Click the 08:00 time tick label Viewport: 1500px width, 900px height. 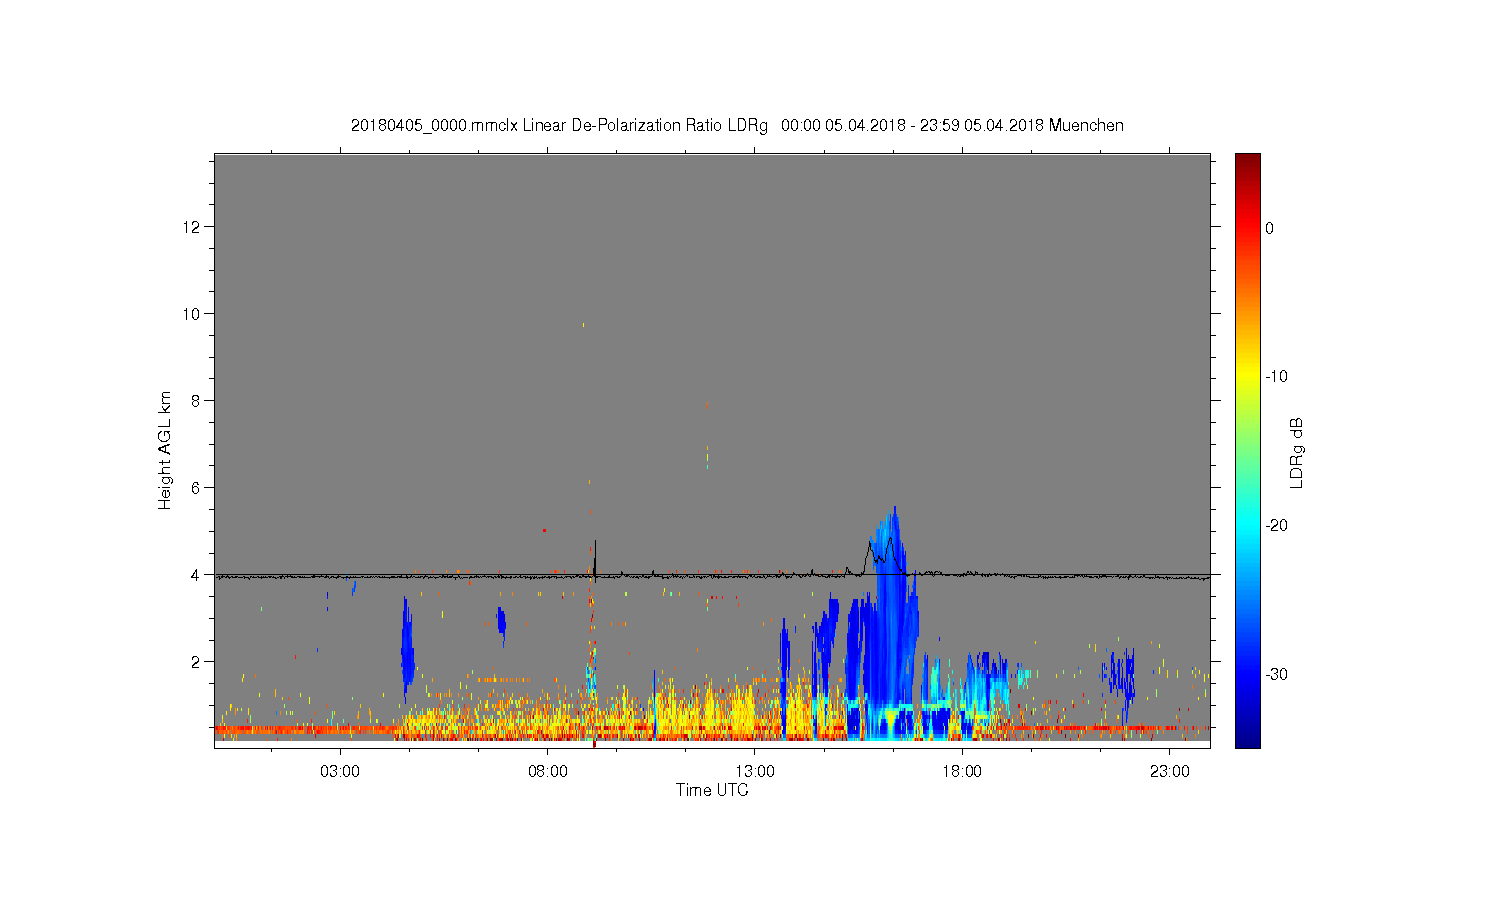(548, 772)
